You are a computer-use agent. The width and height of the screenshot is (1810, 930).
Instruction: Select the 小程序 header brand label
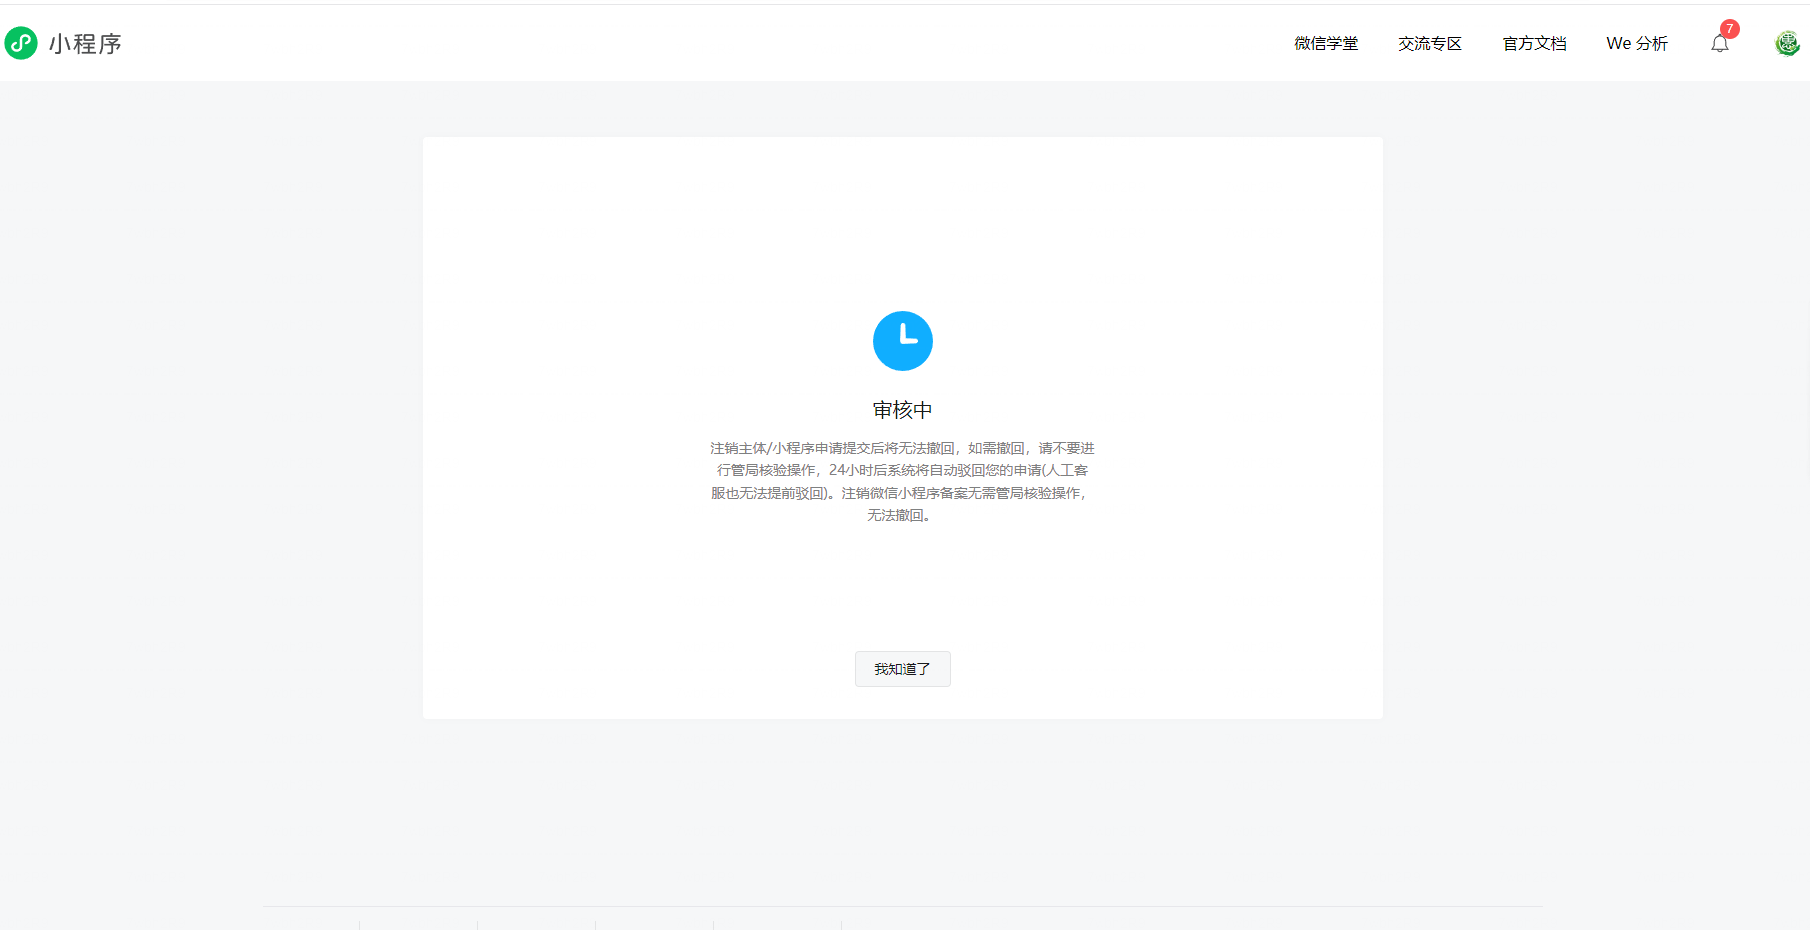point(86,44)
